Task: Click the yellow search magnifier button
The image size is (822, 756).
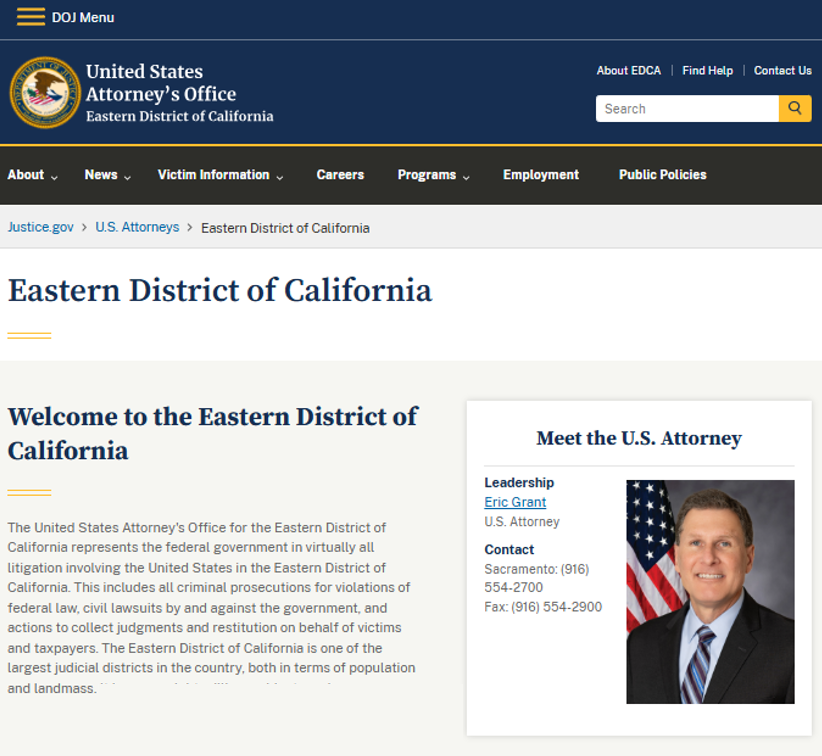Action: pyautogui.click(x=795, y=109)
